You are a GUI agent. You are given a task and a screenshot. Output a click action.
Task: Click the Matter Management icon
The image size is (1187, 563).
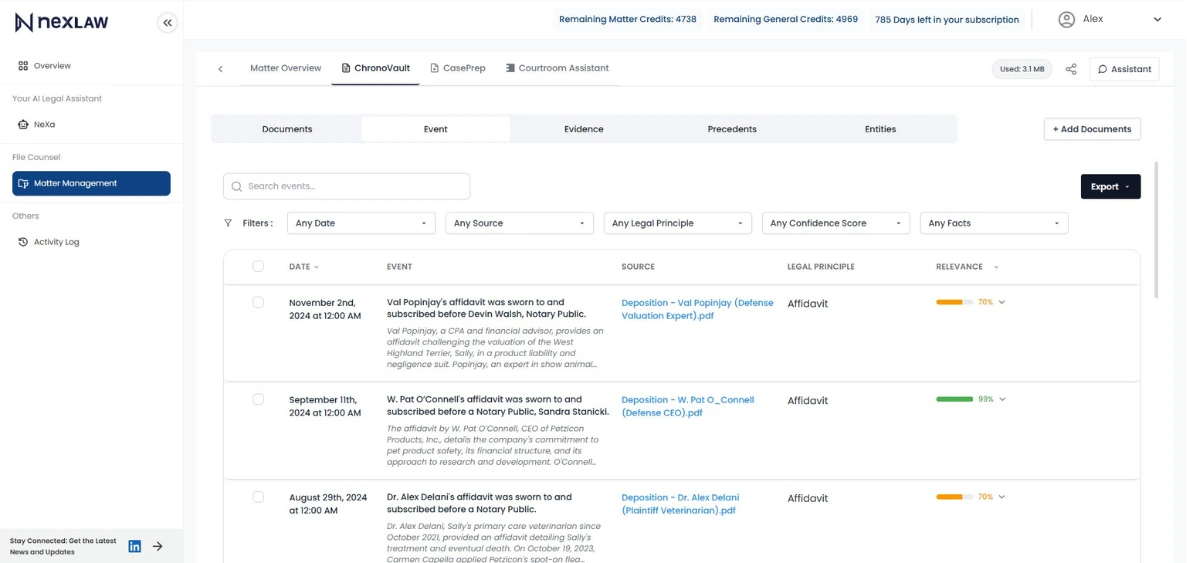(x=23, y=183)
